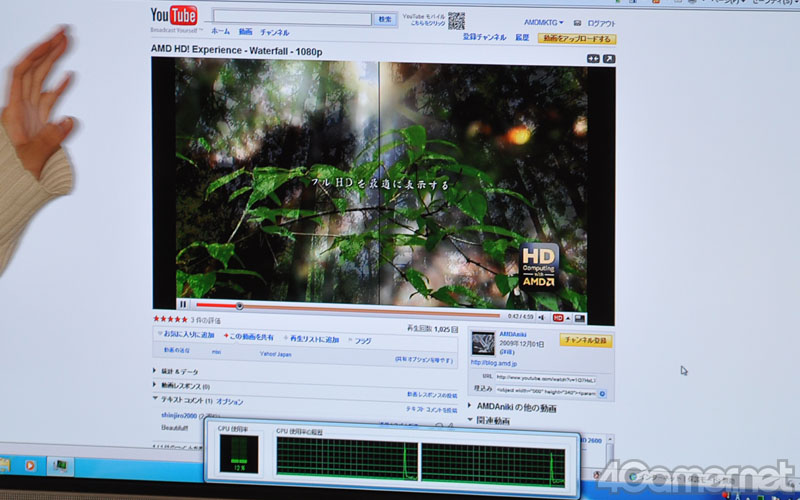
Task: Click the media player taskbar icon
Action: pyautogui.click(x=30, y=465)
